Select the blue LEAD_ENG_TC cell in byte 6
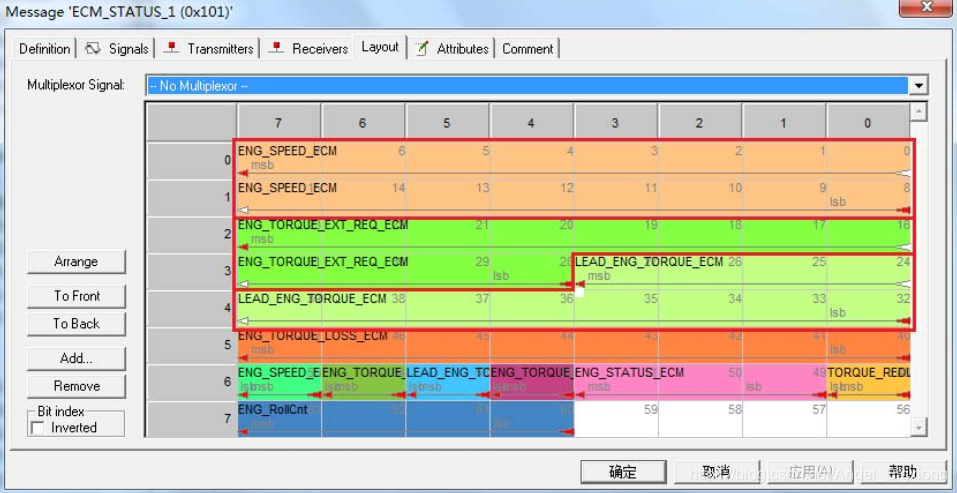 447,383
